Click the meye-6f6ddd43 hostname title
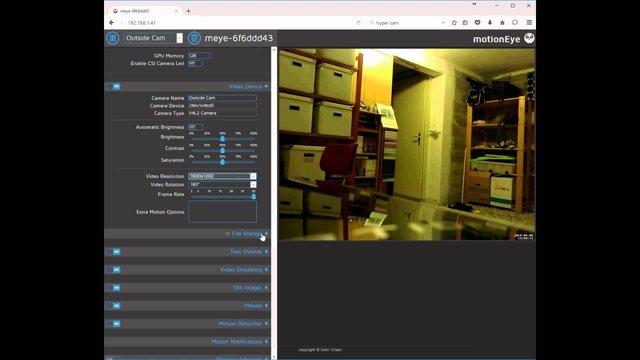The height and width of the screenshot is (360, 640). pos(239,38)
